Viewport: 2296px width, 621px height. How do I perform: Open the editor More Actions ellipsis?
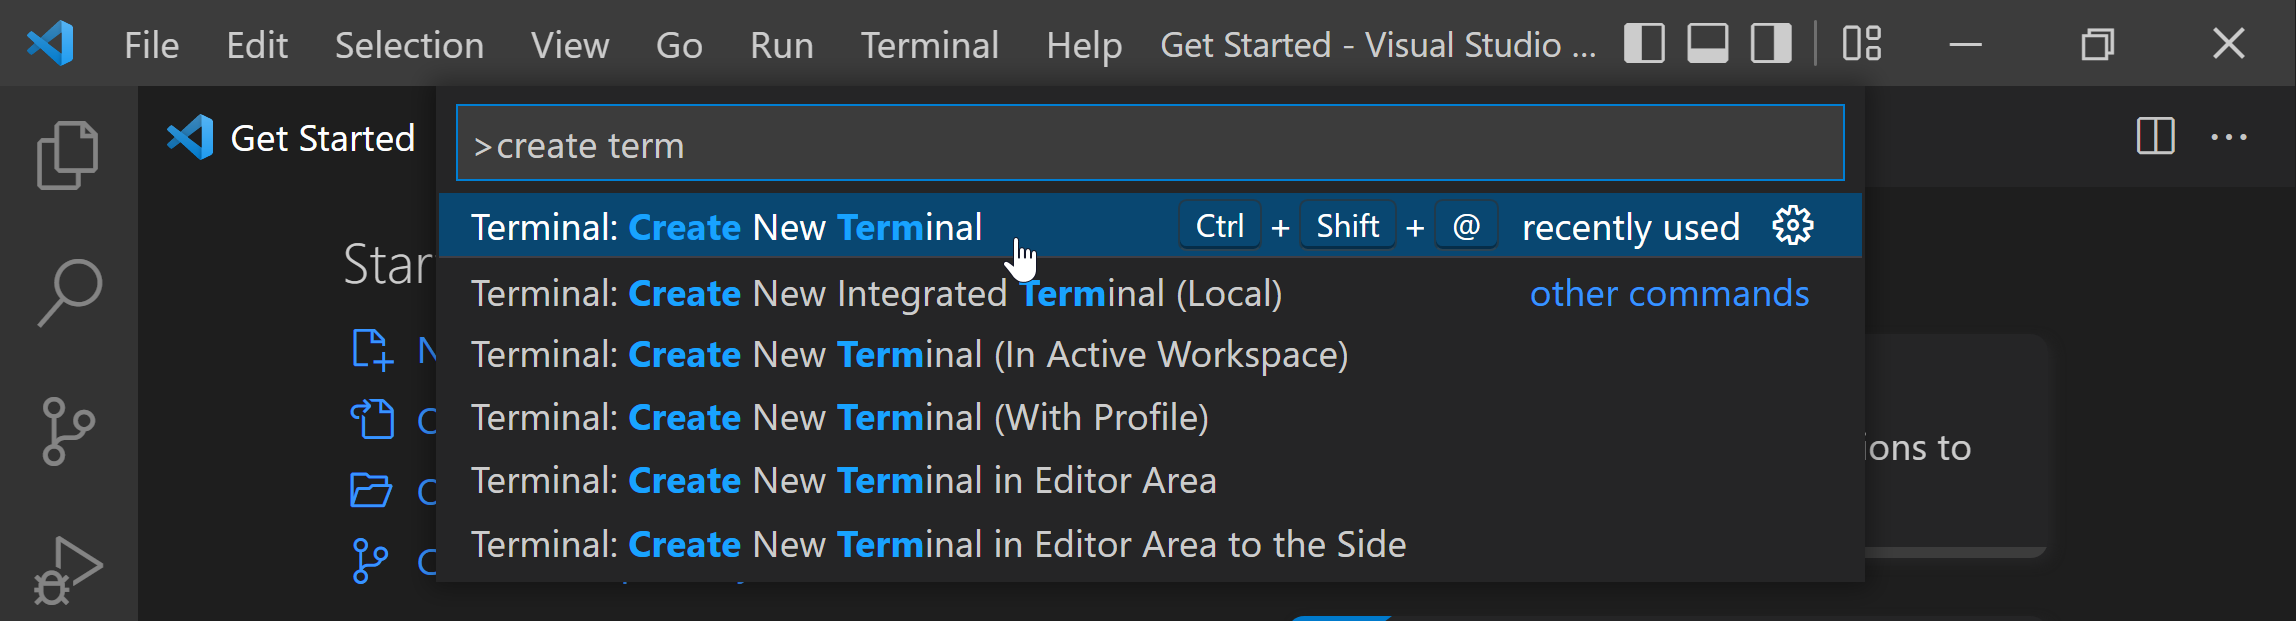coord(2228,137)
